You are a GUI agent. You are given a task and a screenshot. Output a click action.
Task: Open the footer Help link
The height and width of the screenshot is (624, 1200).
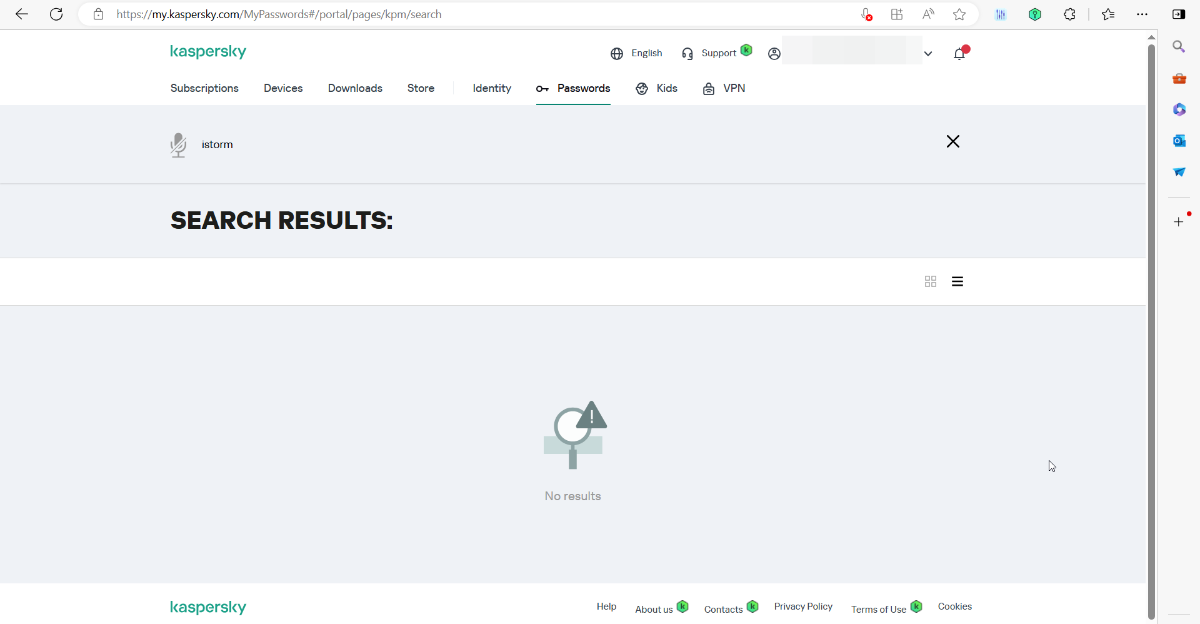pyautogui.click(x=606, y=607)
